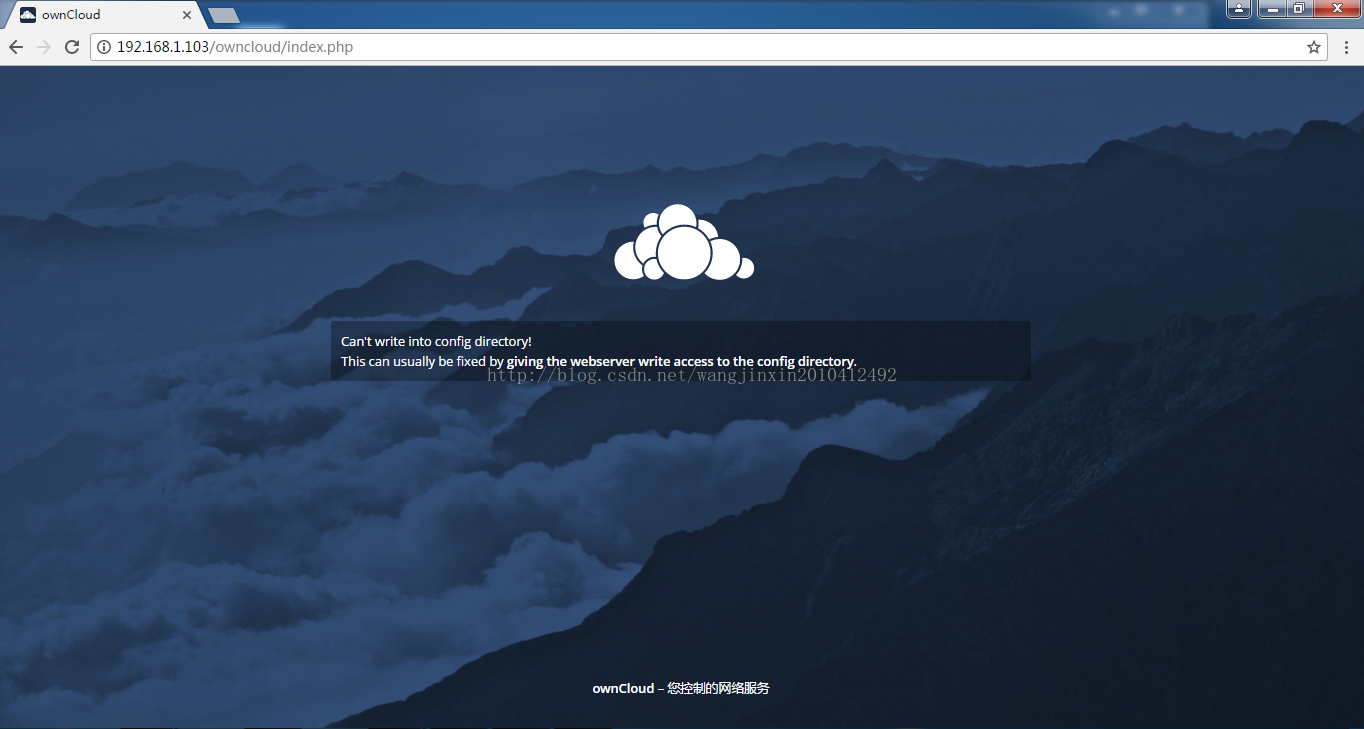
Task: Click the browser forward arrow
Action: point(44,47)
